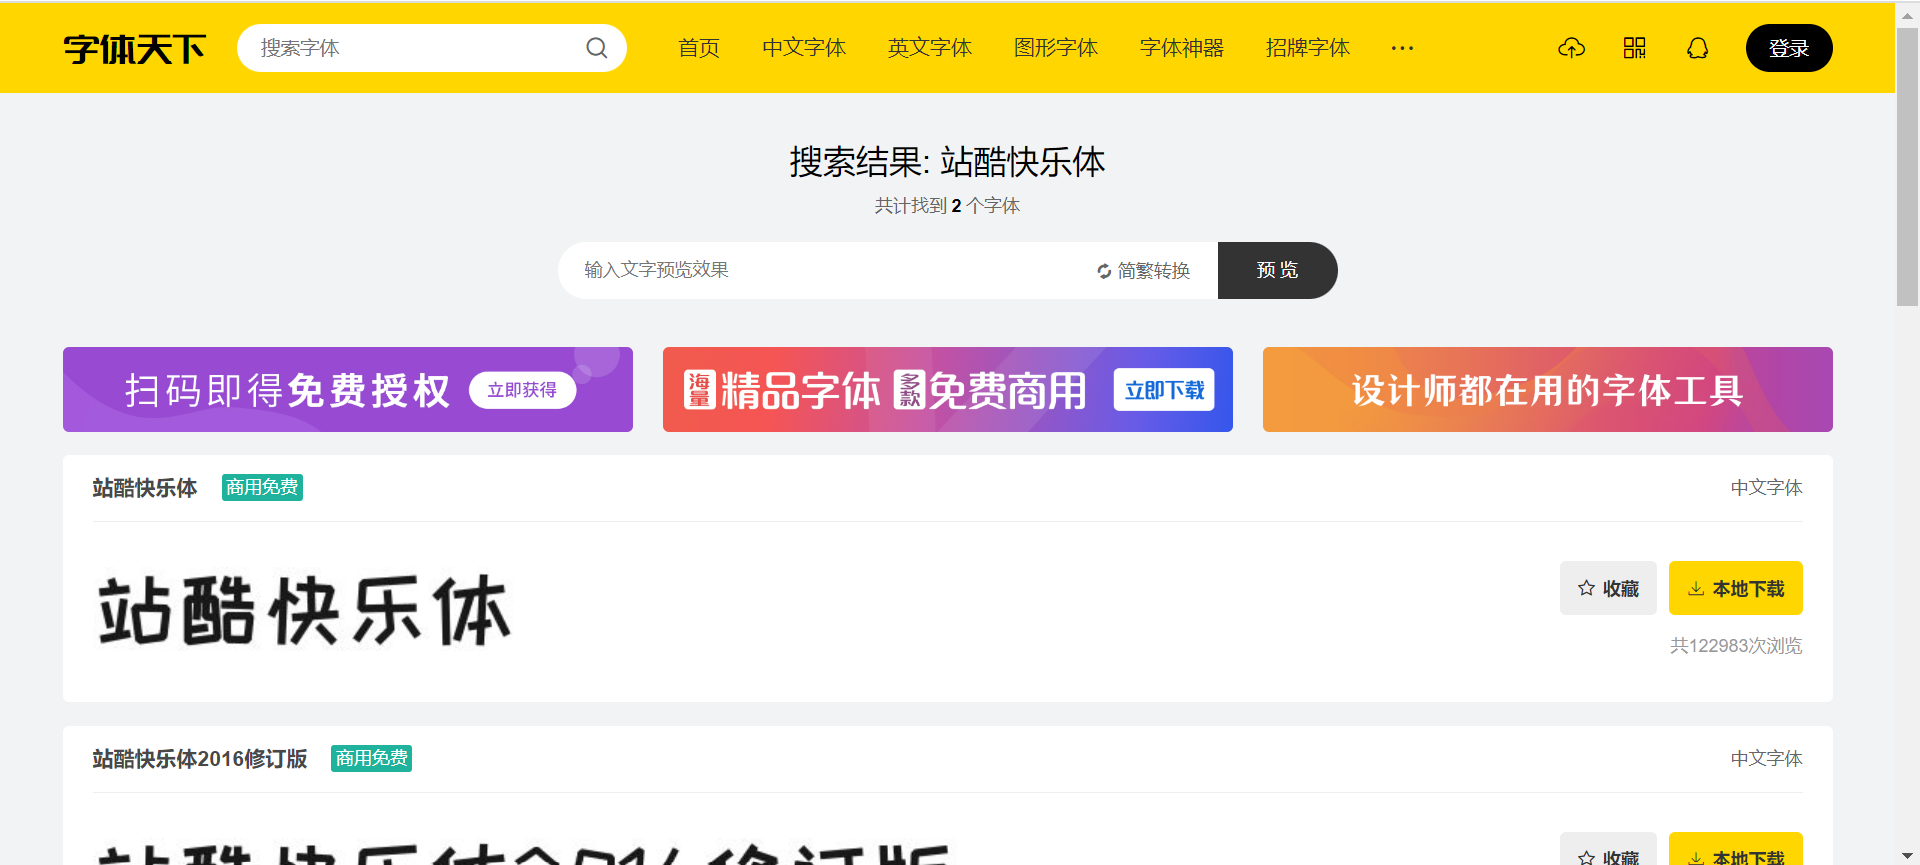Click the 预览 preview button
1920x865 pixels.
(1277, 270)
